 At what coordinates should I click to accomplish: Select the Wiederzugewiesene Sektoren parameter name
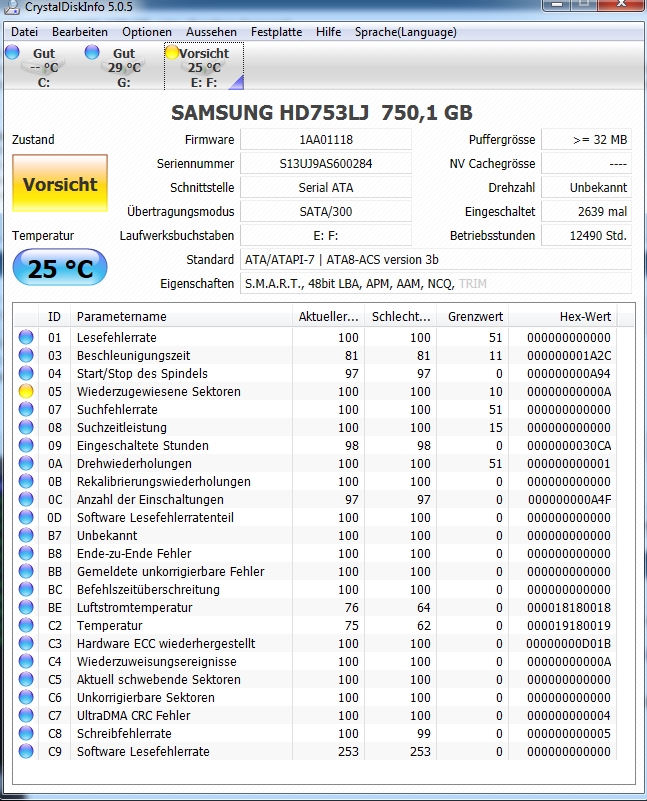coord(158,391)
